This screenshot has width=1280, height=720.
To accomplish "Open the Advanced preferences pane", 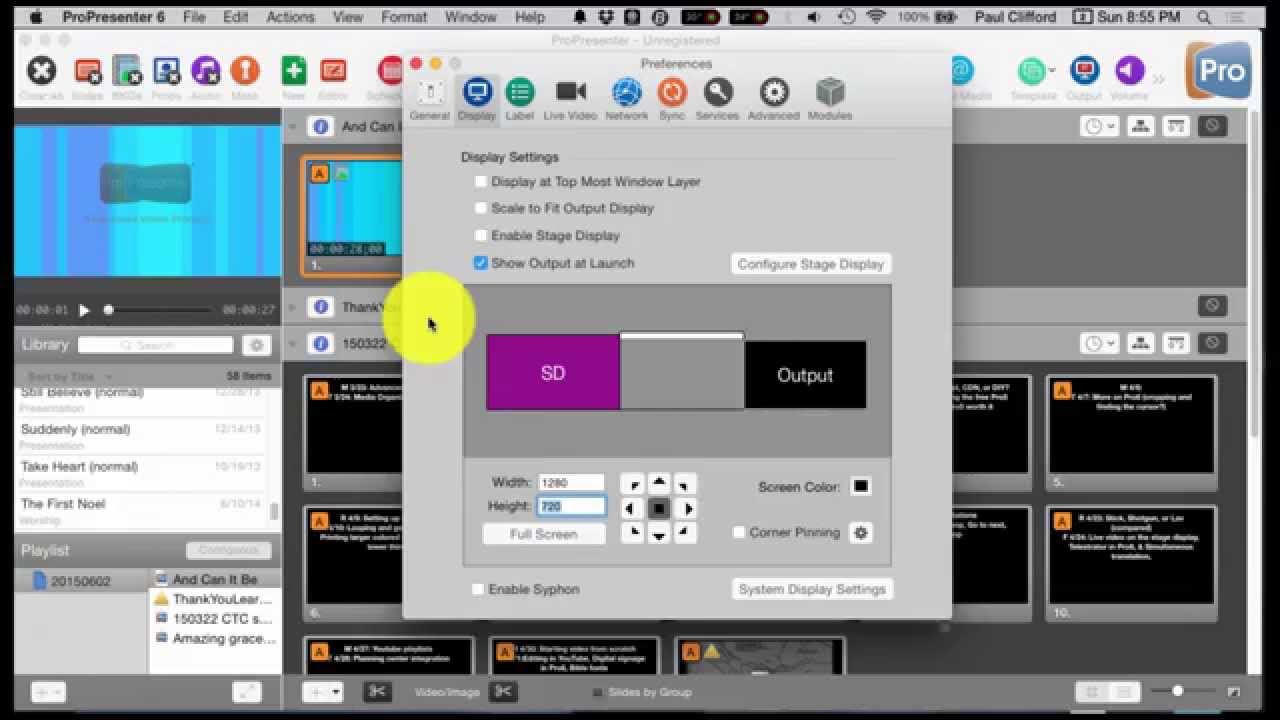I will coord(774,99).
